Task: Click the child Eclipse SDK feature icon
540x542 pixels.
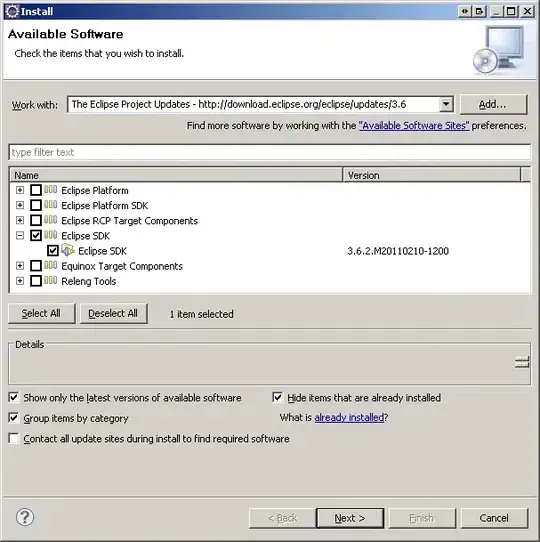Action: (x=68, y=250)
